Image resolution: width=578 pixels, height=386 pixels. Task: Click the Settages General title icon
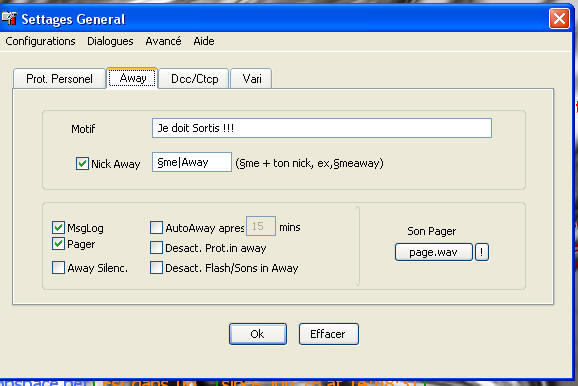pos(9,18)
